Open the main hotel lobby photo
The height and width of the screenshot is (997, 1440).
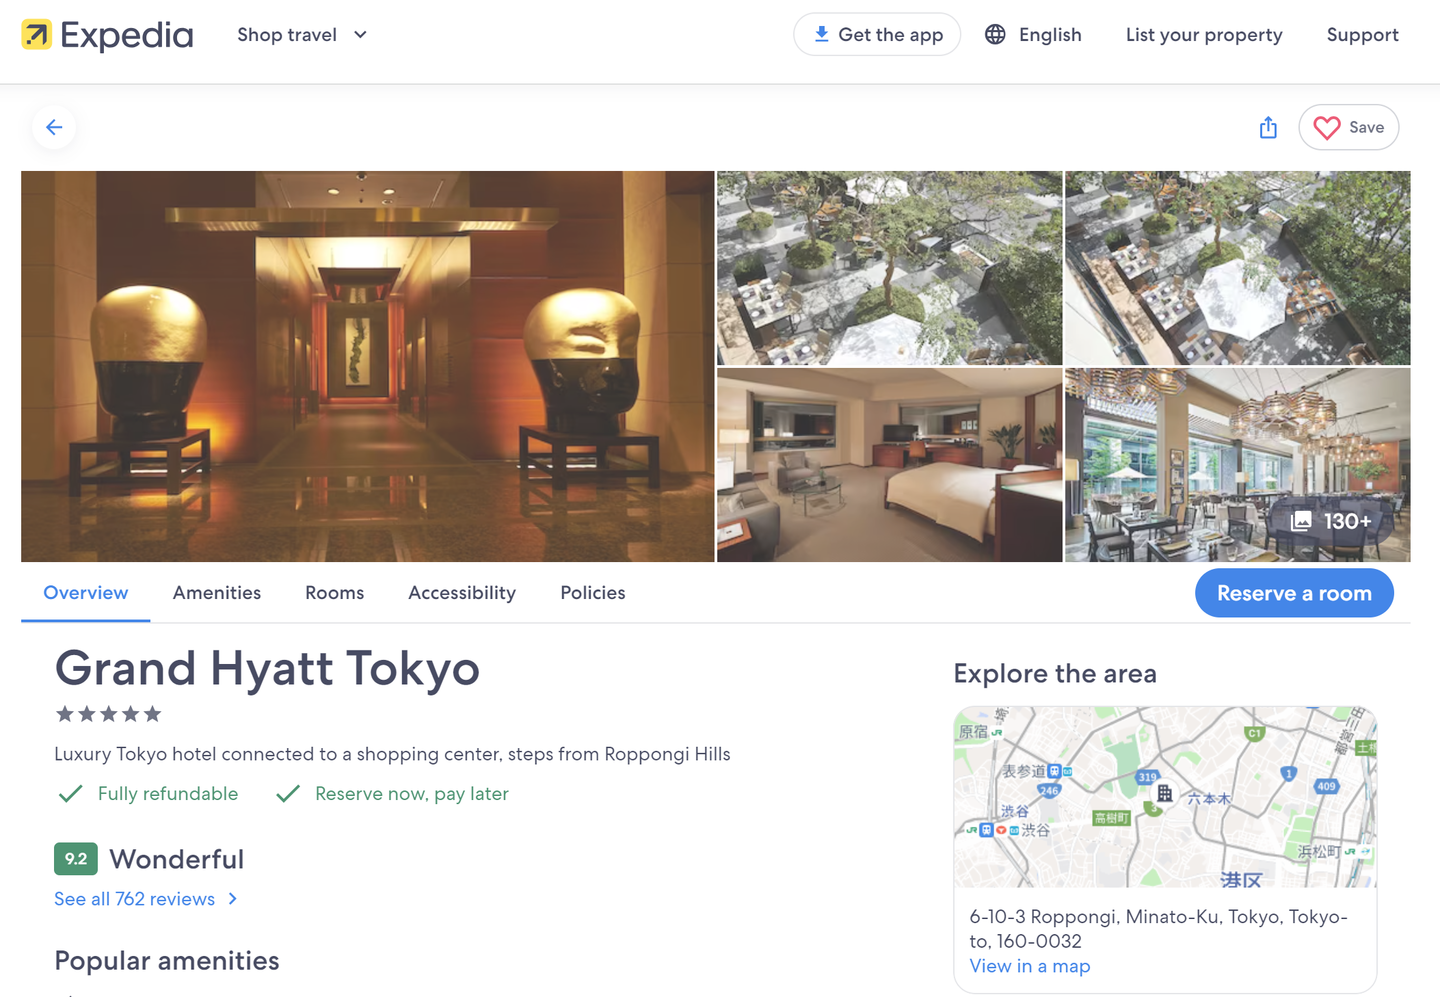tap(368, 366)
